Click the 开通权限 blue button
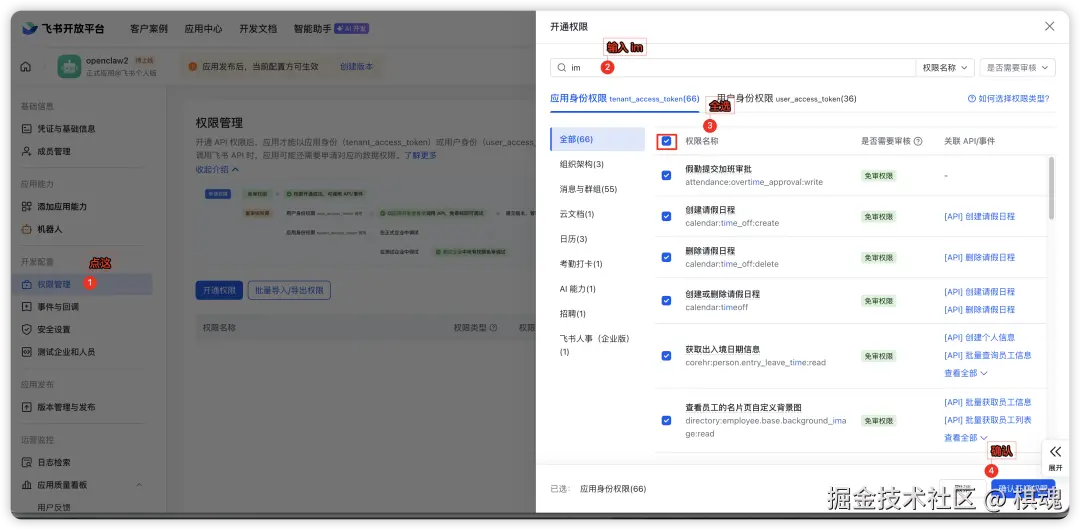The height and width of the screenshot is (530, 1080). tap(219, 290)
